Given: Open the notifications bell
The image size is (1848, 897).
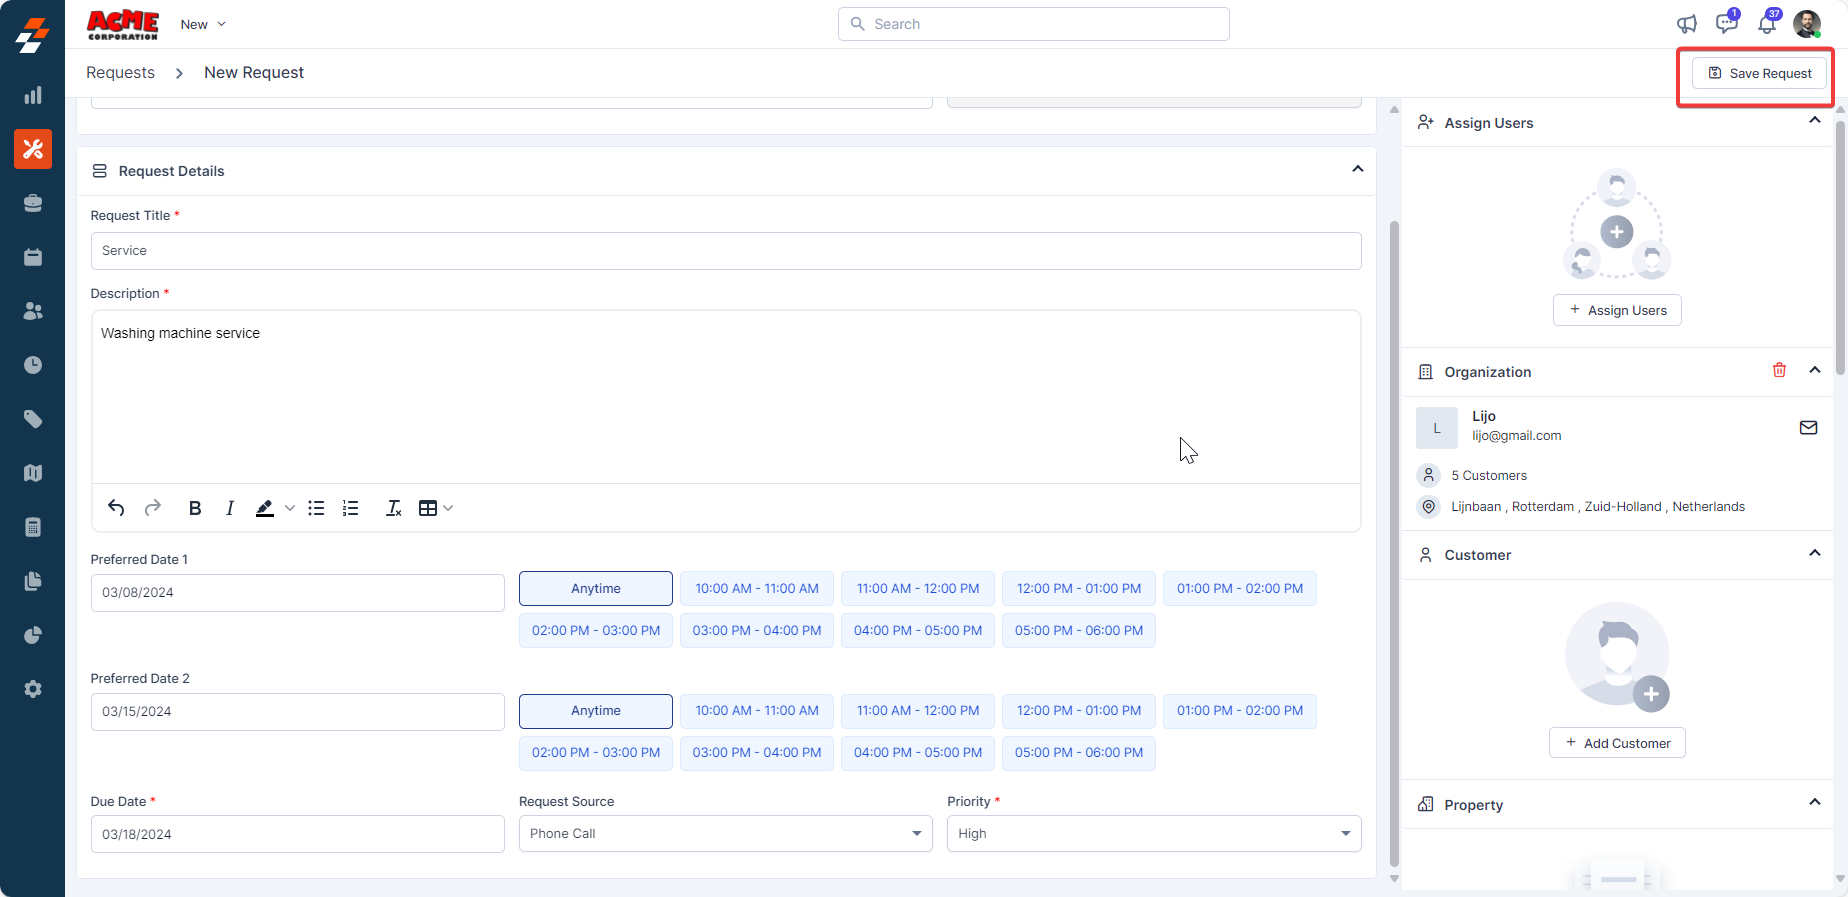Looking at the screenshot, I should (1767, 24).
